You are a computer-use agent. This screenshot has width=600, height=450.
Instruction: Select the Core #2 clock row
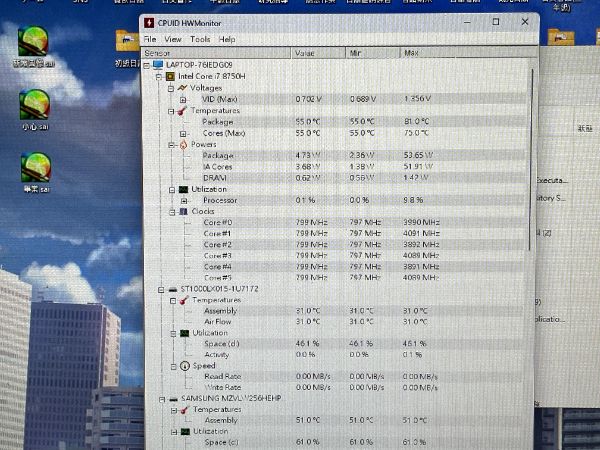tap(363, 245)
